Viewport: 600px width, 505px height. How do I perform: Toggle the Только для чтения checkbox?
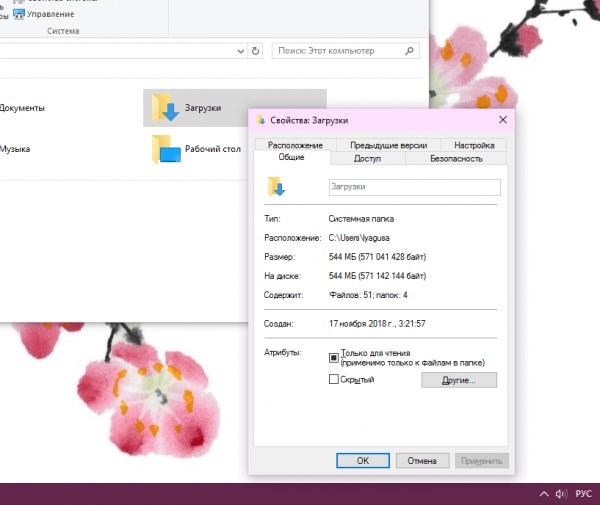point(334,358)
